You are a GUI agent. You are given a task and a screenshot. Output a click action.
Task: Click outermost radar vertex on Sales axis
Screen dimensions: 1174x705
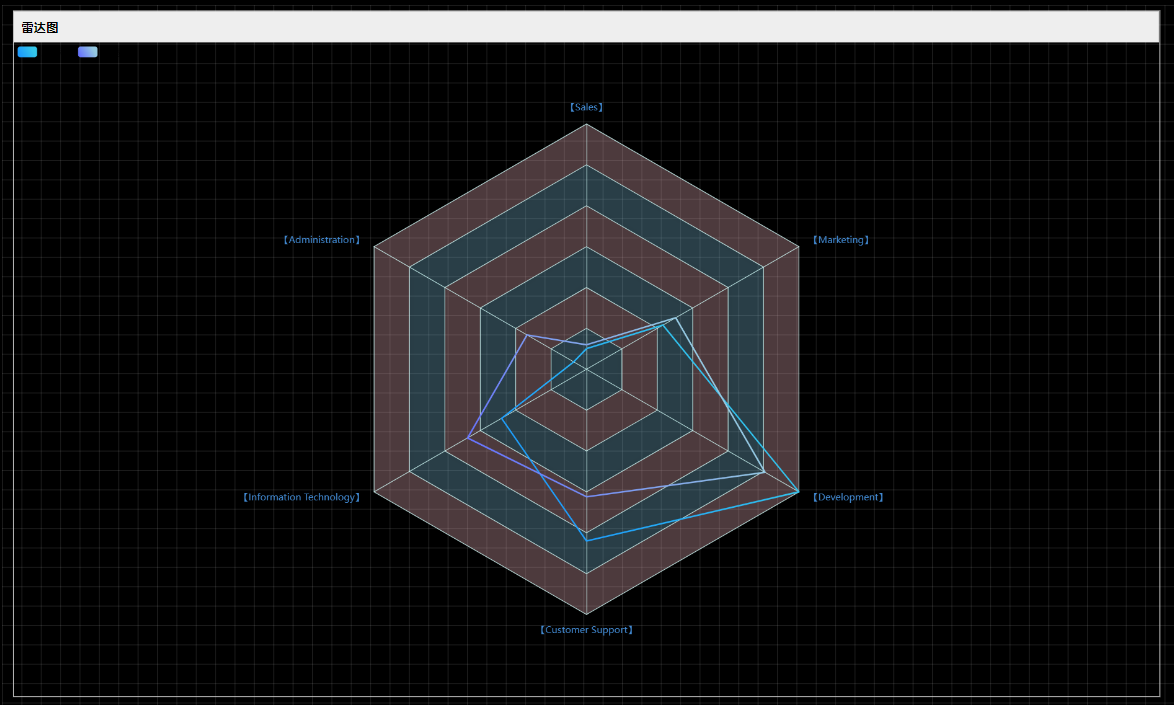pos(587,124)
